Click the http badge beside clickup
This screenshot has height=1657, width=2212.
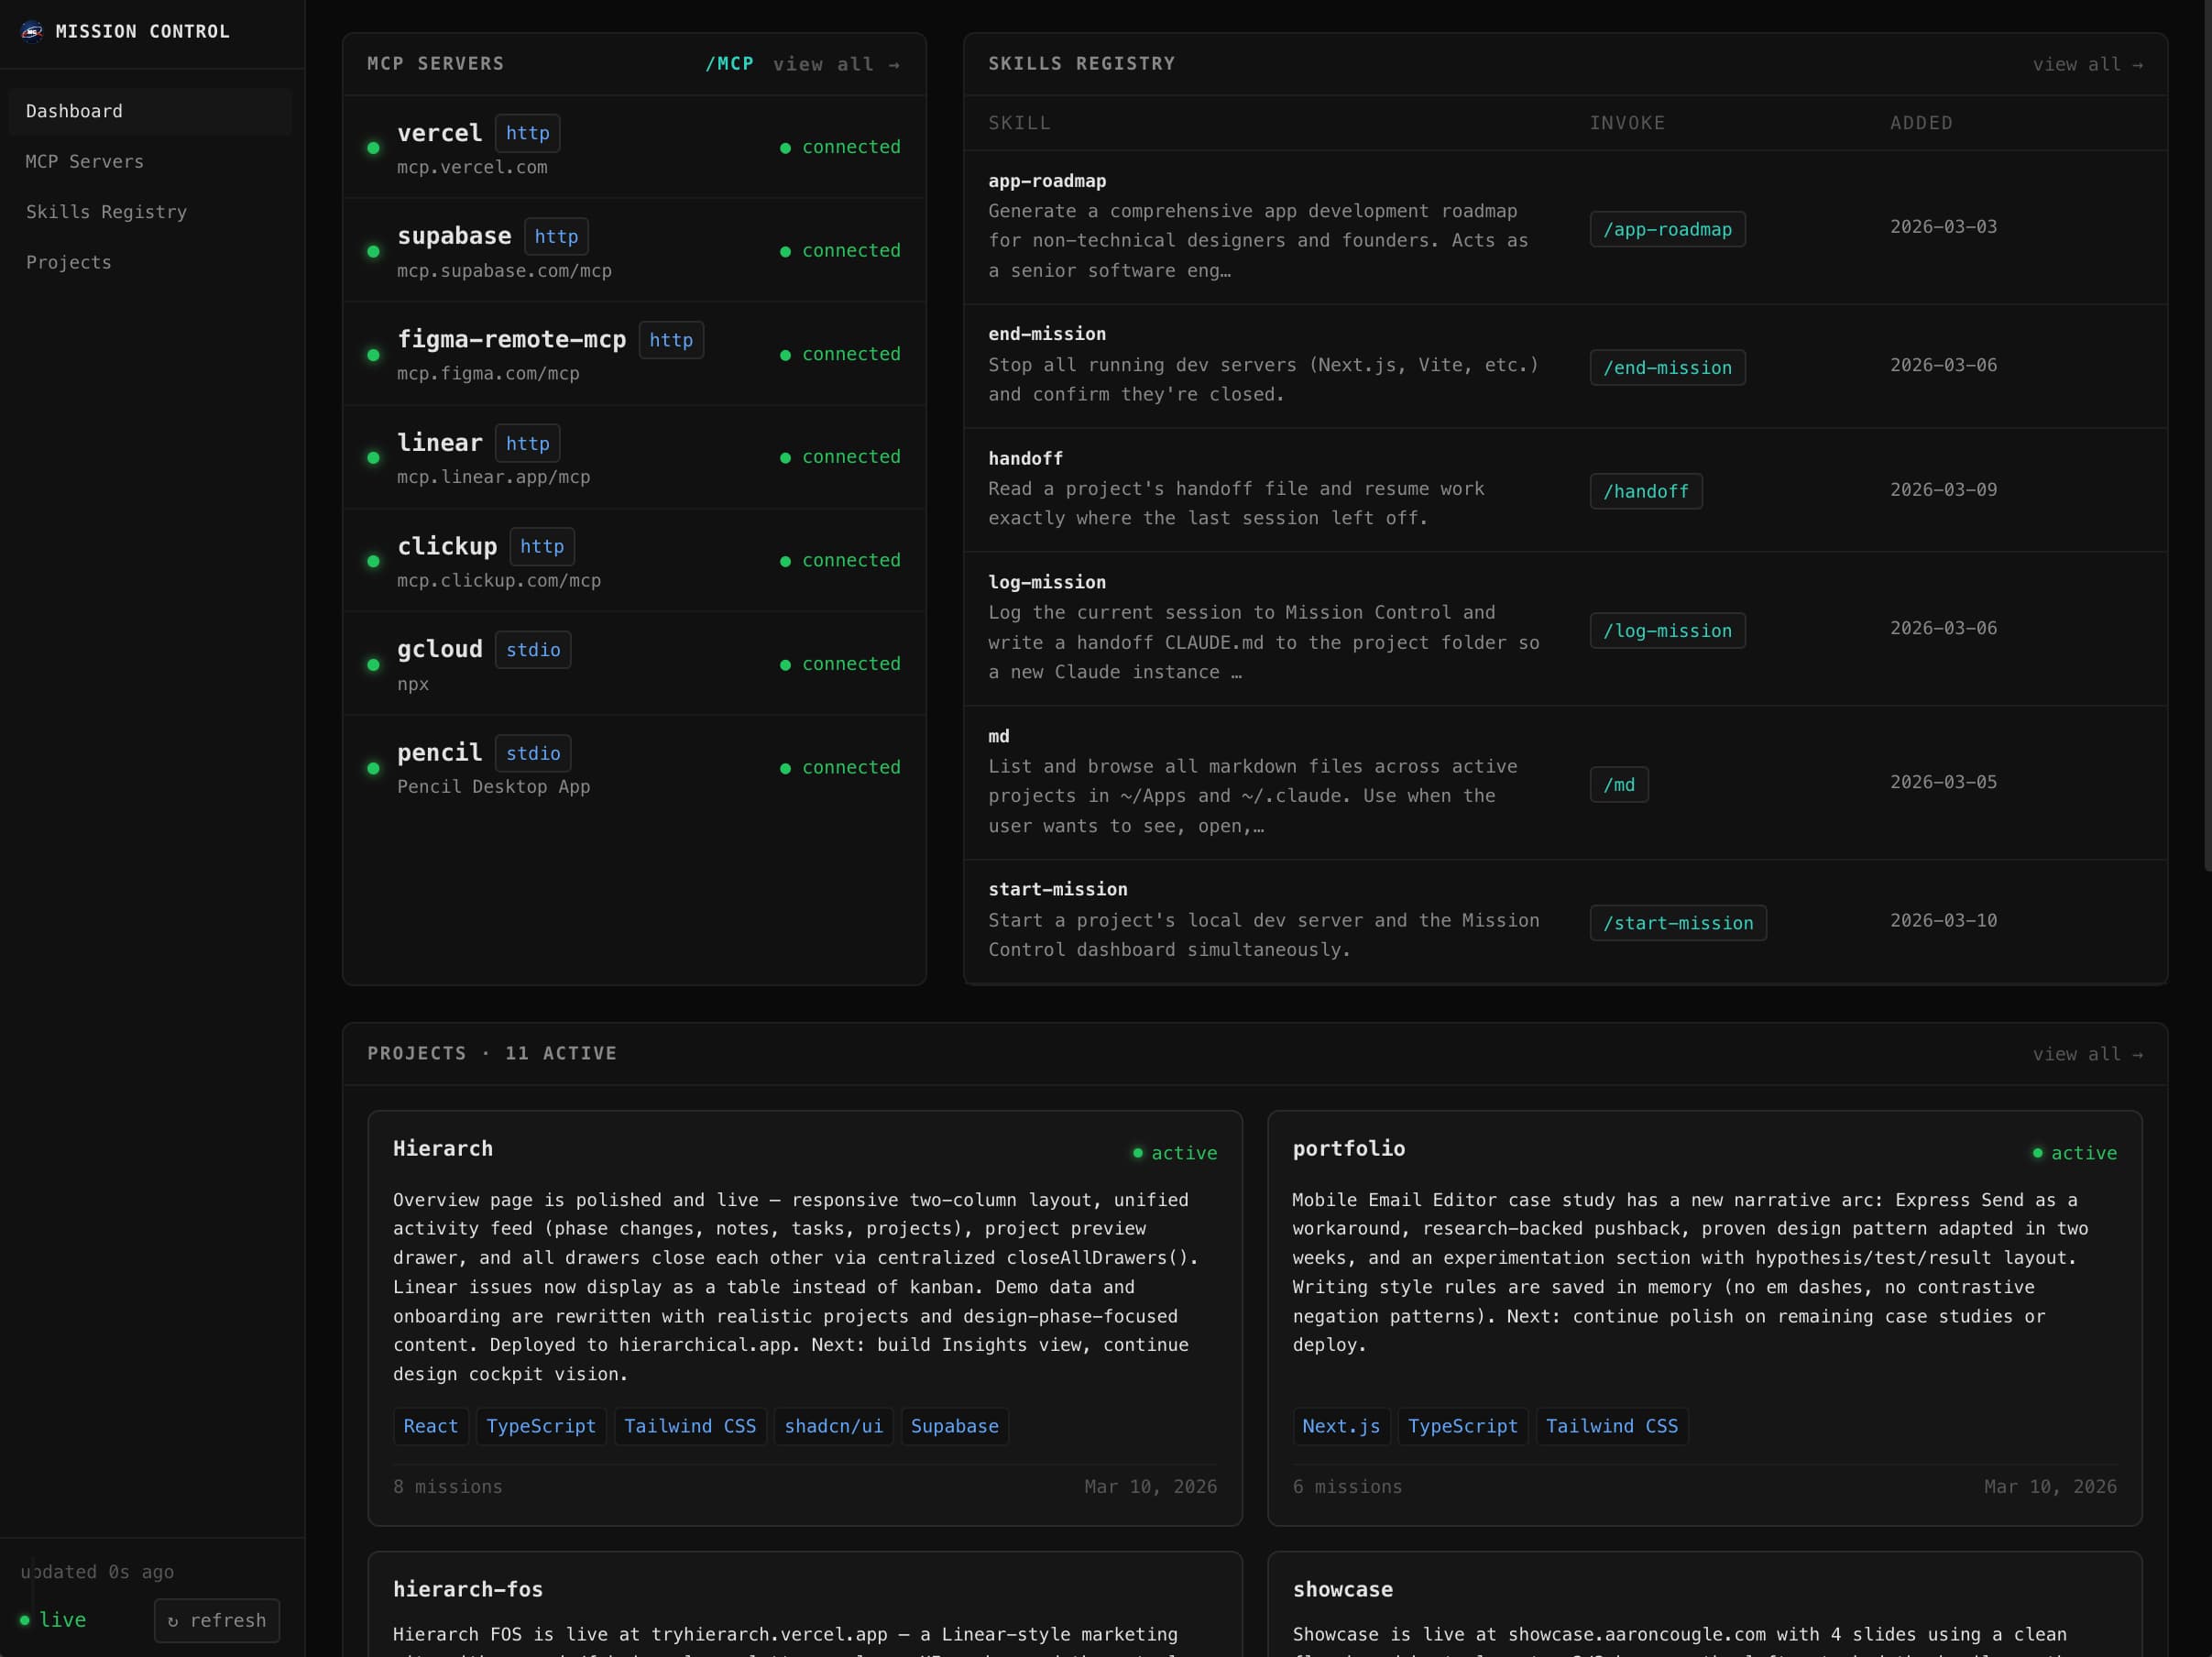(x=542, y=547)
